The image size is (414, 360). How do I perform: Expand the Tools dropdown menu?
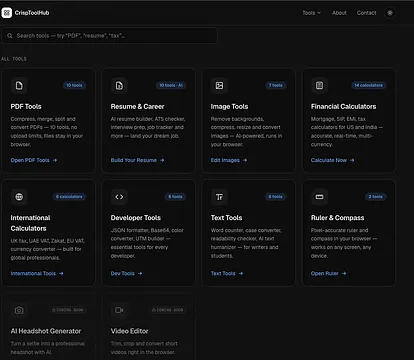pos(312,13)
